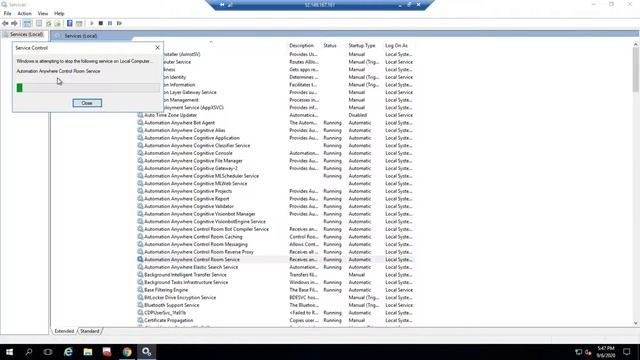Click the Start Service play icon
The width and height of the screenshot is (640, 360).
point(92,23)
